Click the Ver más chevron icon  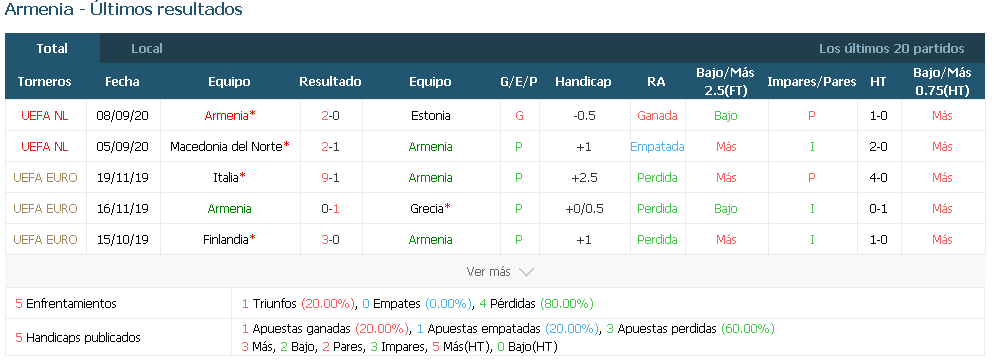[526, 272]
